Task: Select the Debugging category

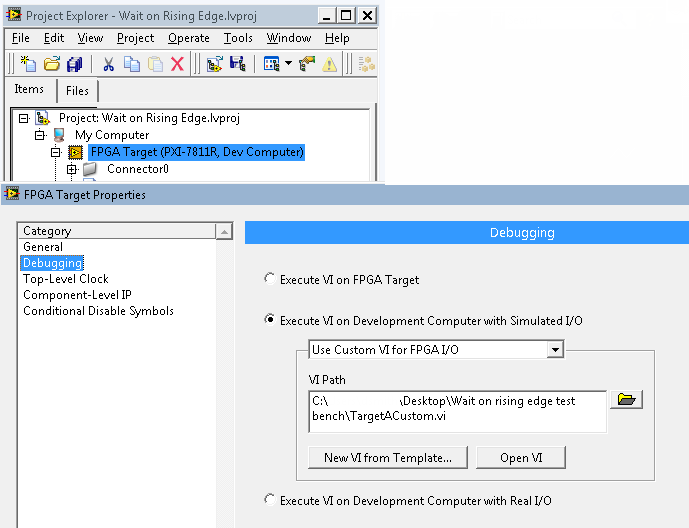Action: click(52, 263)
